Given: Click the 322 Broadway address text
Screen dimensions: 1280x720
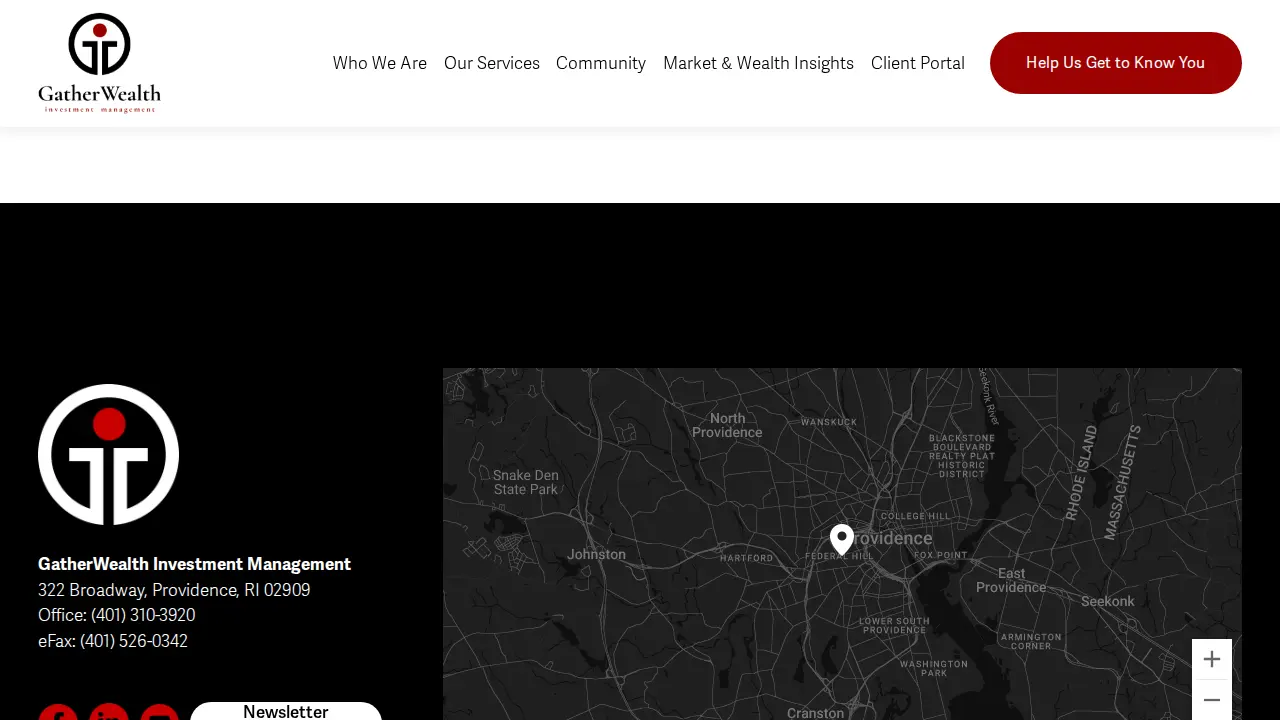Looking at the screenshot, I should [x=174, y=590].
